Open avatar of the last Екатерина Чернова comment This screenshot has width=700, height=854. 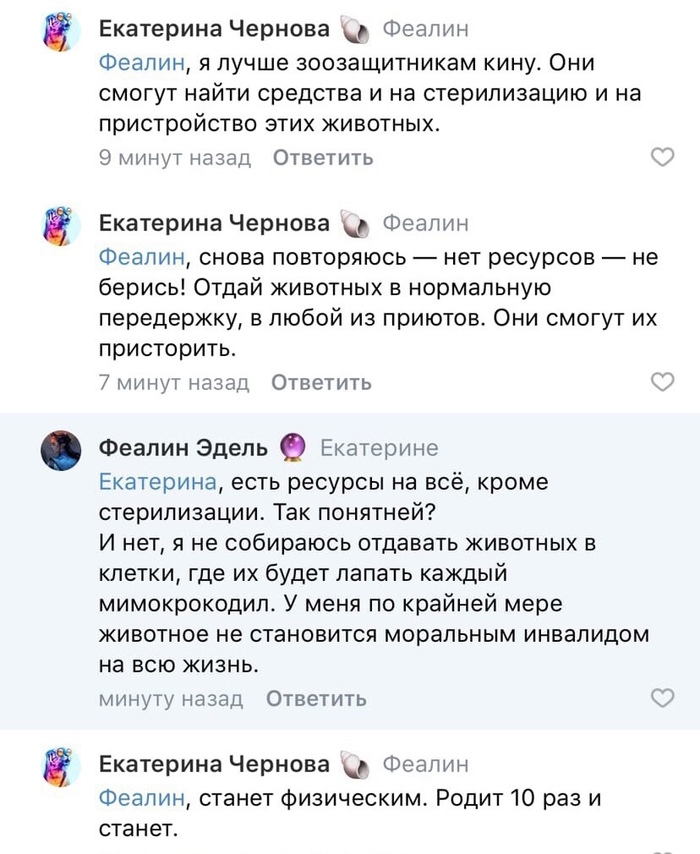(x=60, y=767)
